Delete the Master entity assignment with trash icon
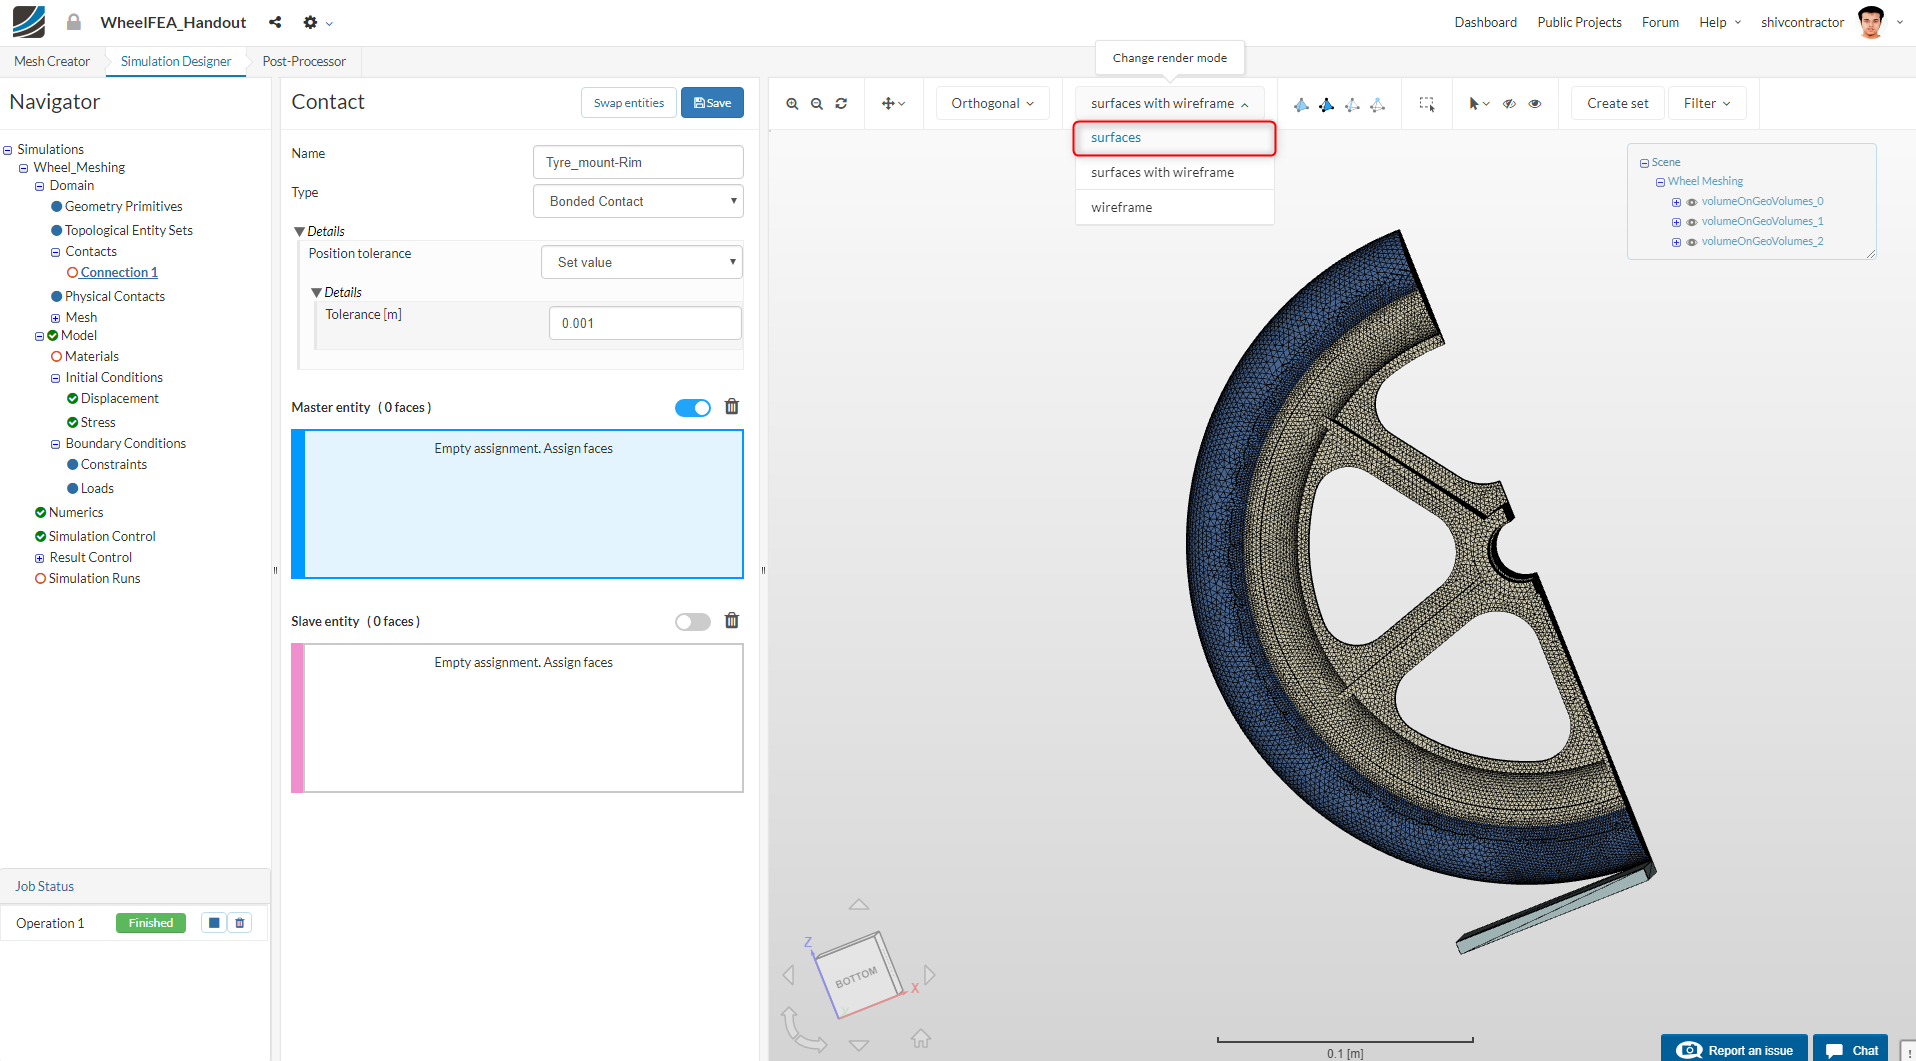The image size is (1916, 1061). [x=732, y=407]
